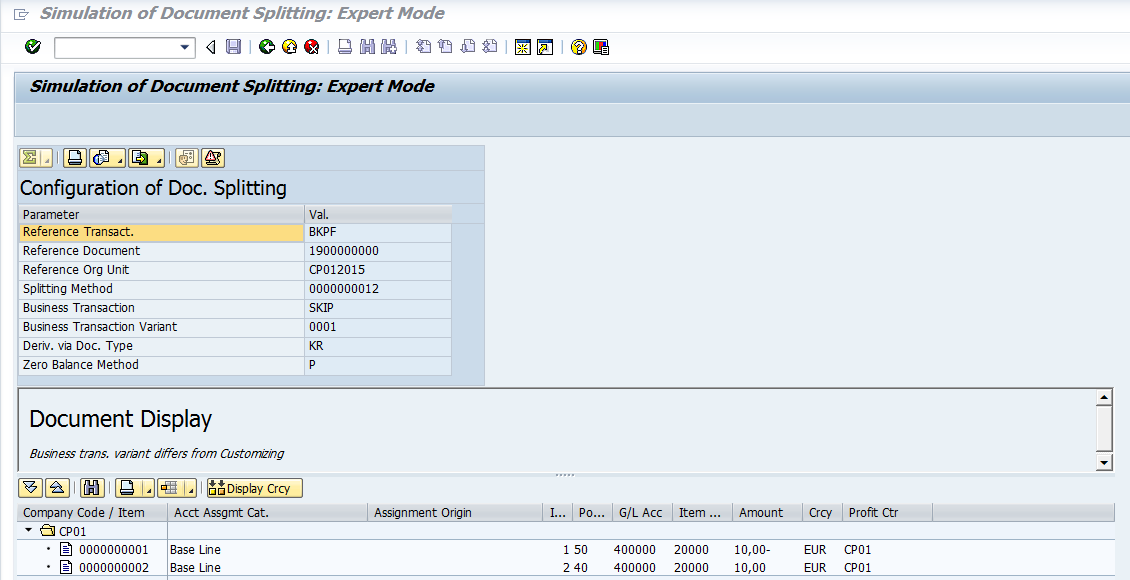The image size is (1130, 580).
Task: Click the warning-triangle log icon
Action: (x=213, y=158)
